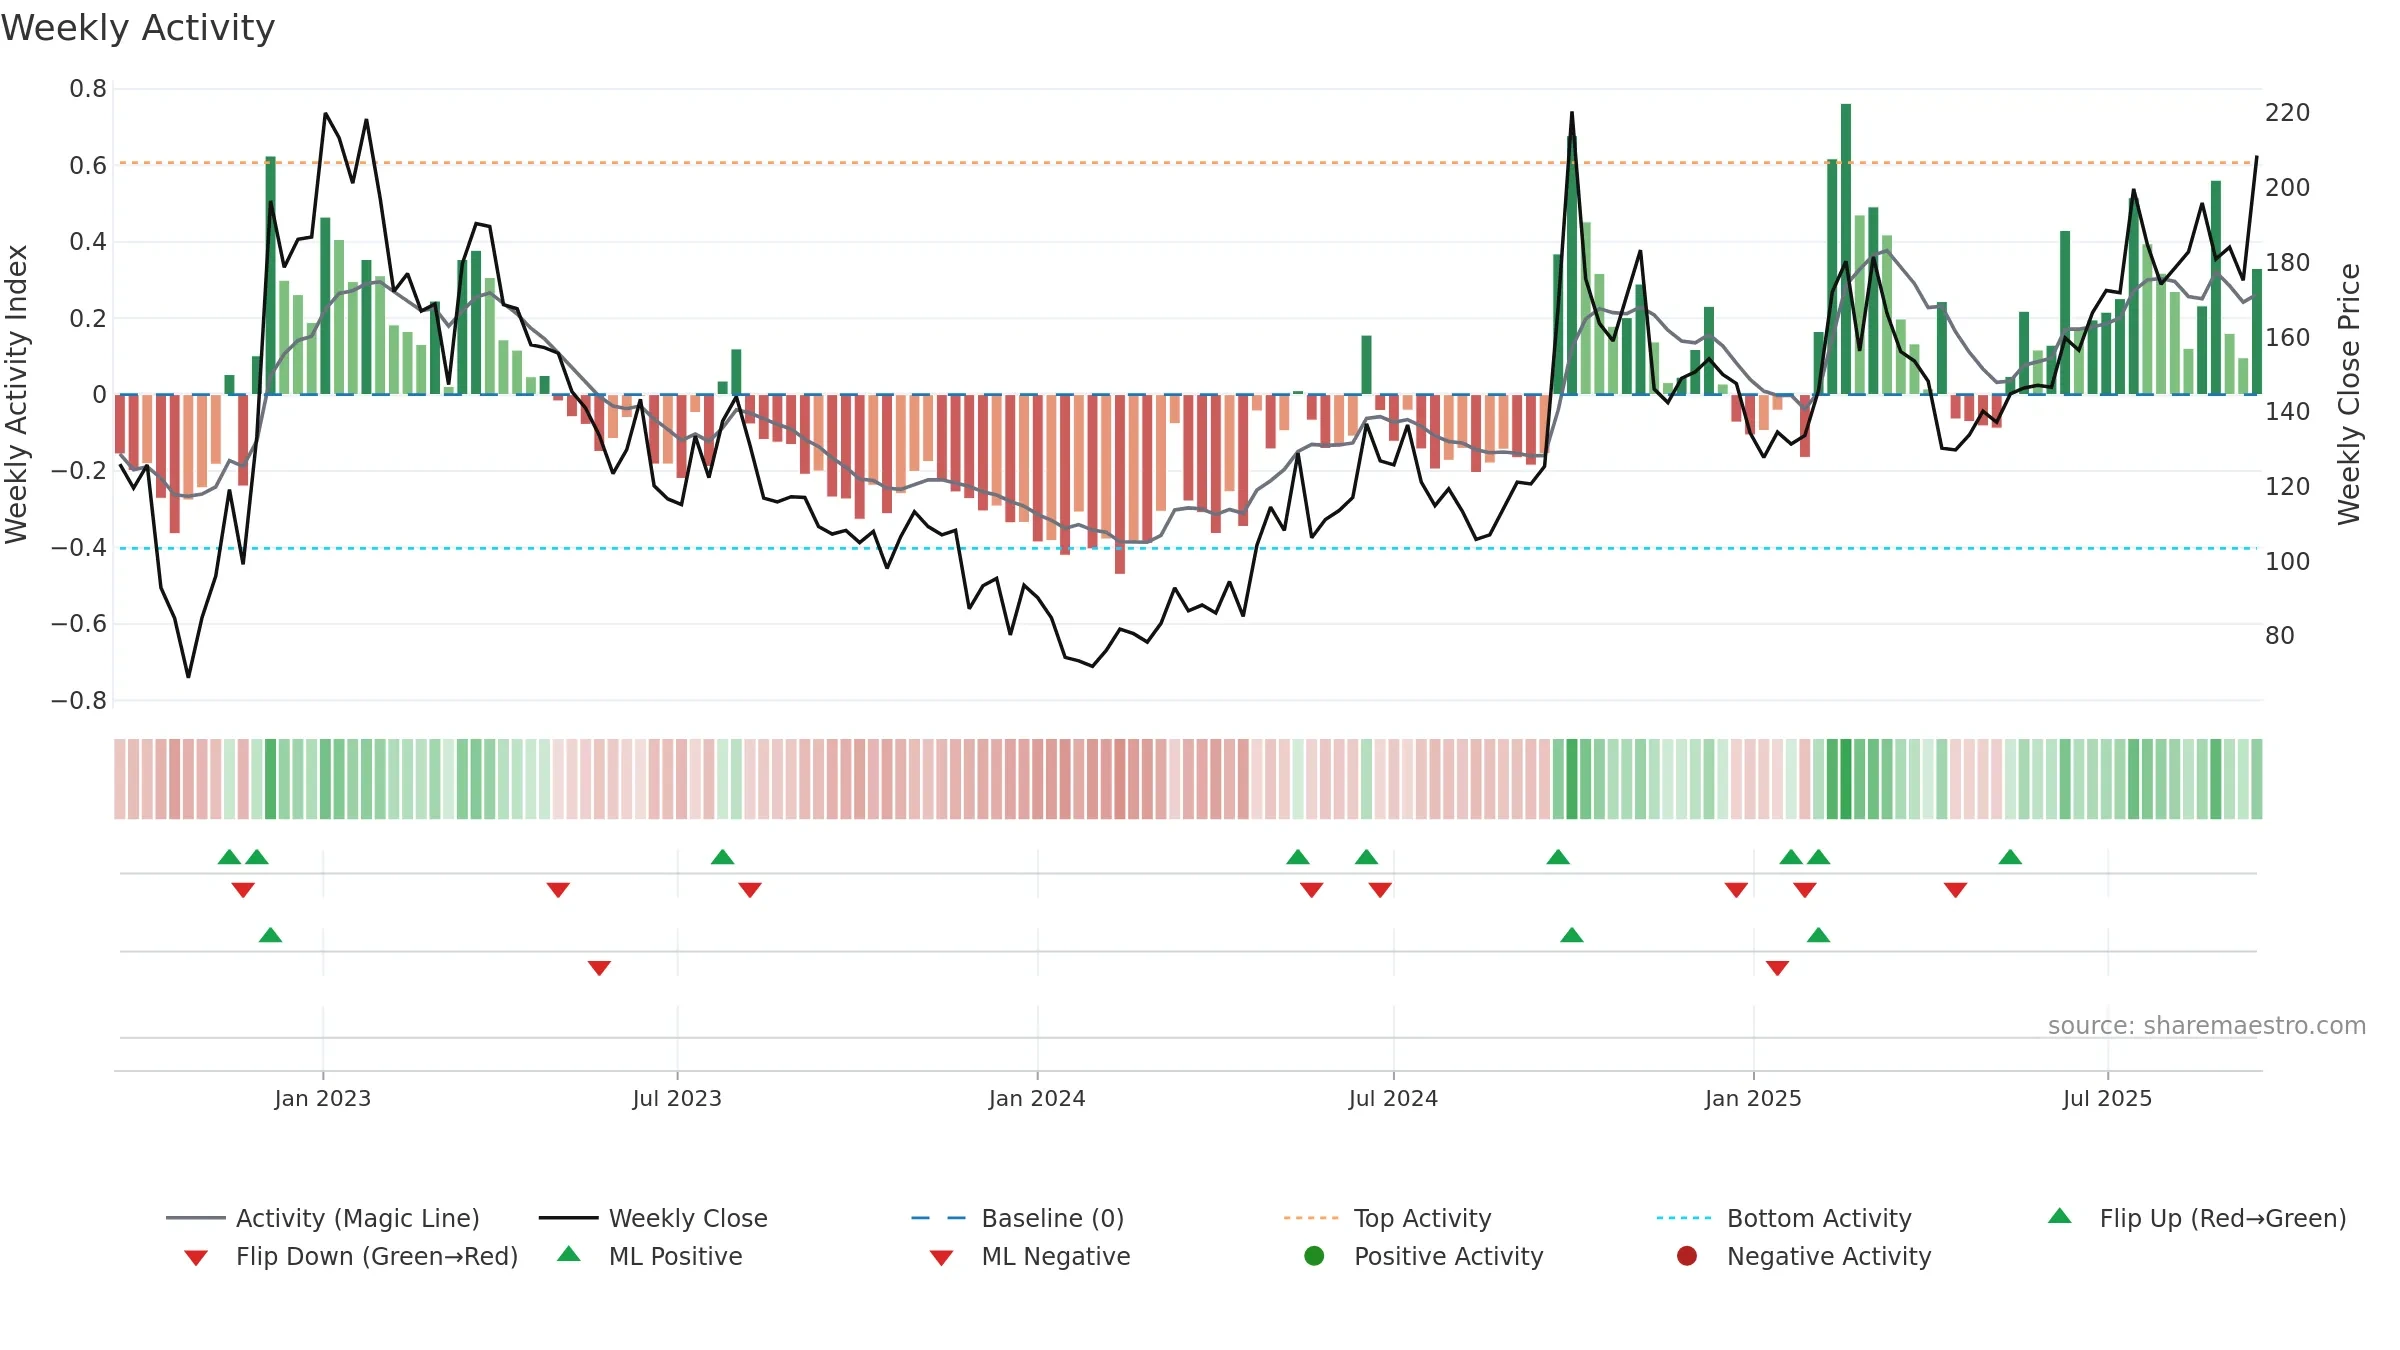Select the Jul 2024 x-axis label
2400x1350 pixels.
tap(1393, 1098)
